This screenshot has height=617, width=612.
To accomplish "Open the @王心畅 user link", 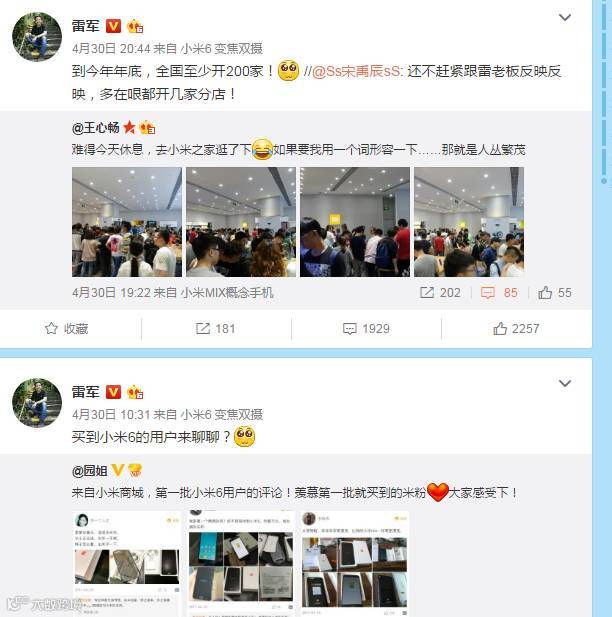I will [x=96, y=127].
